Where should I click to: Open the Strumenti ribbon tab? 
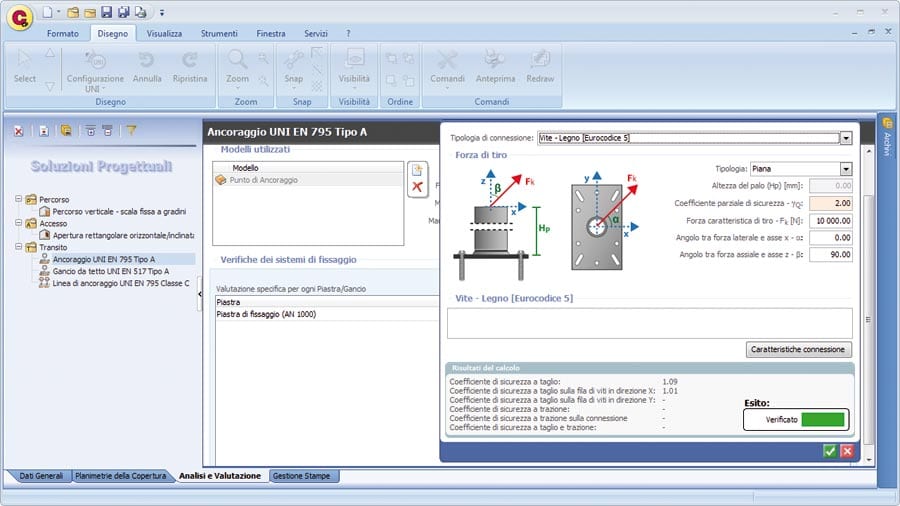pos(219,33)
